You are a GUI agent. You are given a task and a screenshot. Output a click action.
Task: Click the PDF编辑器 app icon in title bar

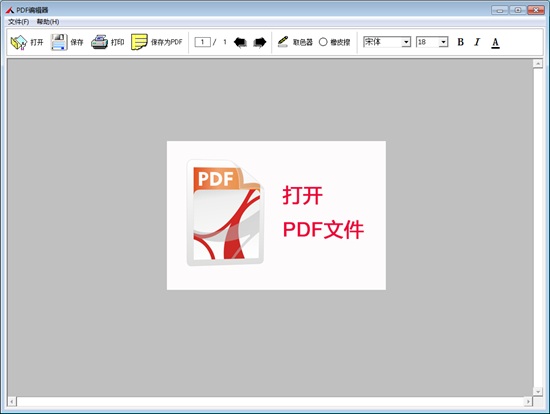point(10,10)
